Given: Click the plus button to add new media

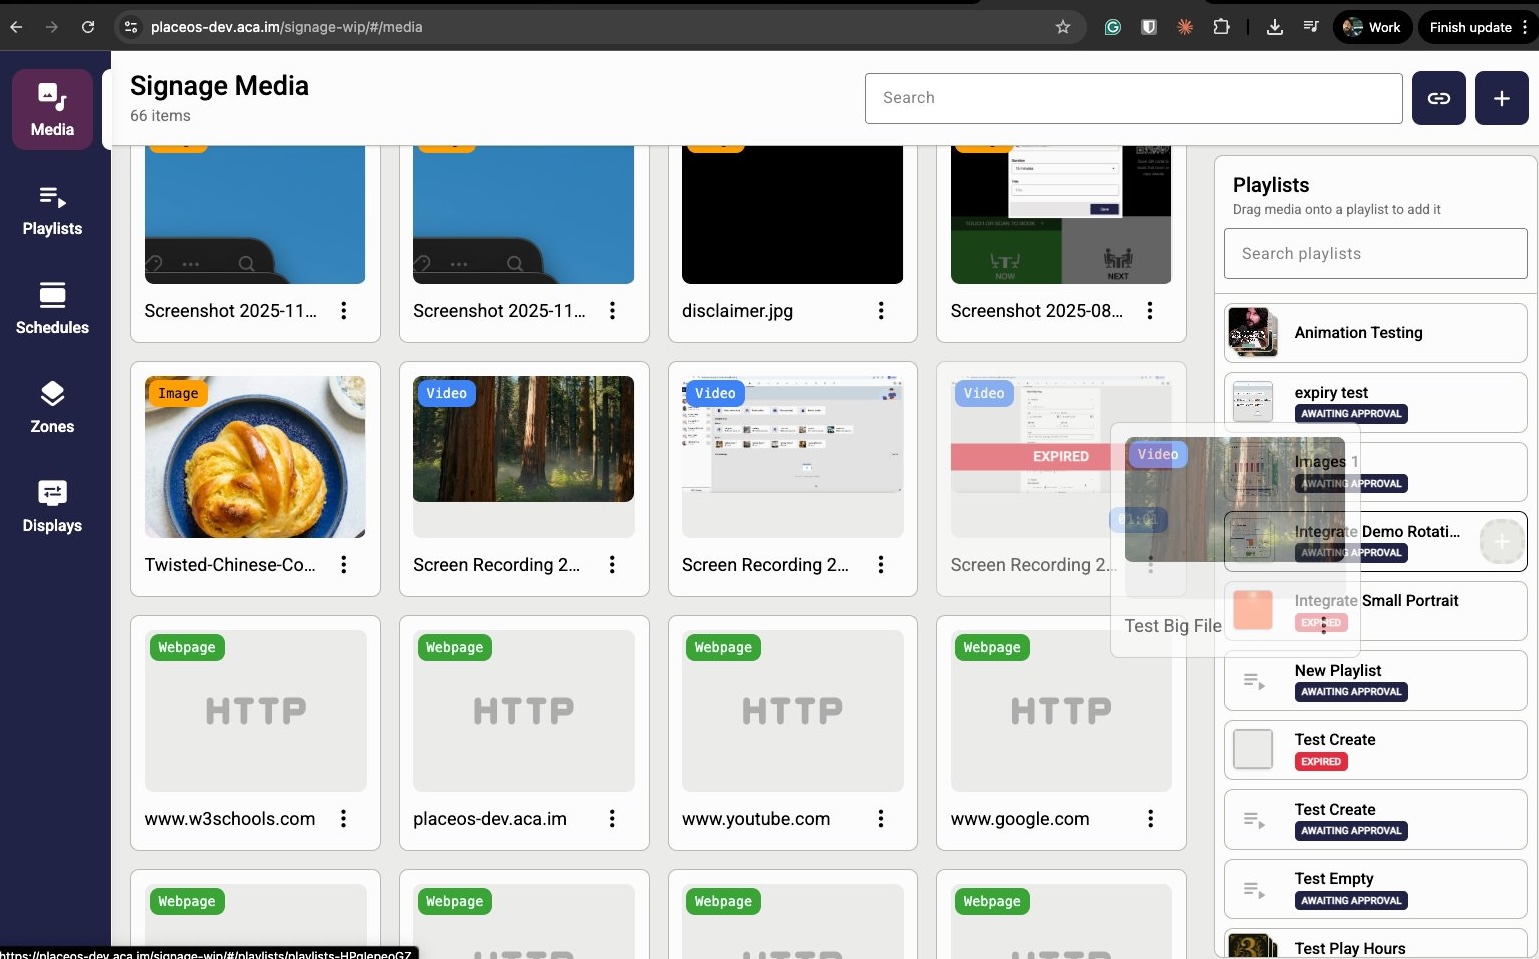Looking at the screenshot, I should point(1501,98).
